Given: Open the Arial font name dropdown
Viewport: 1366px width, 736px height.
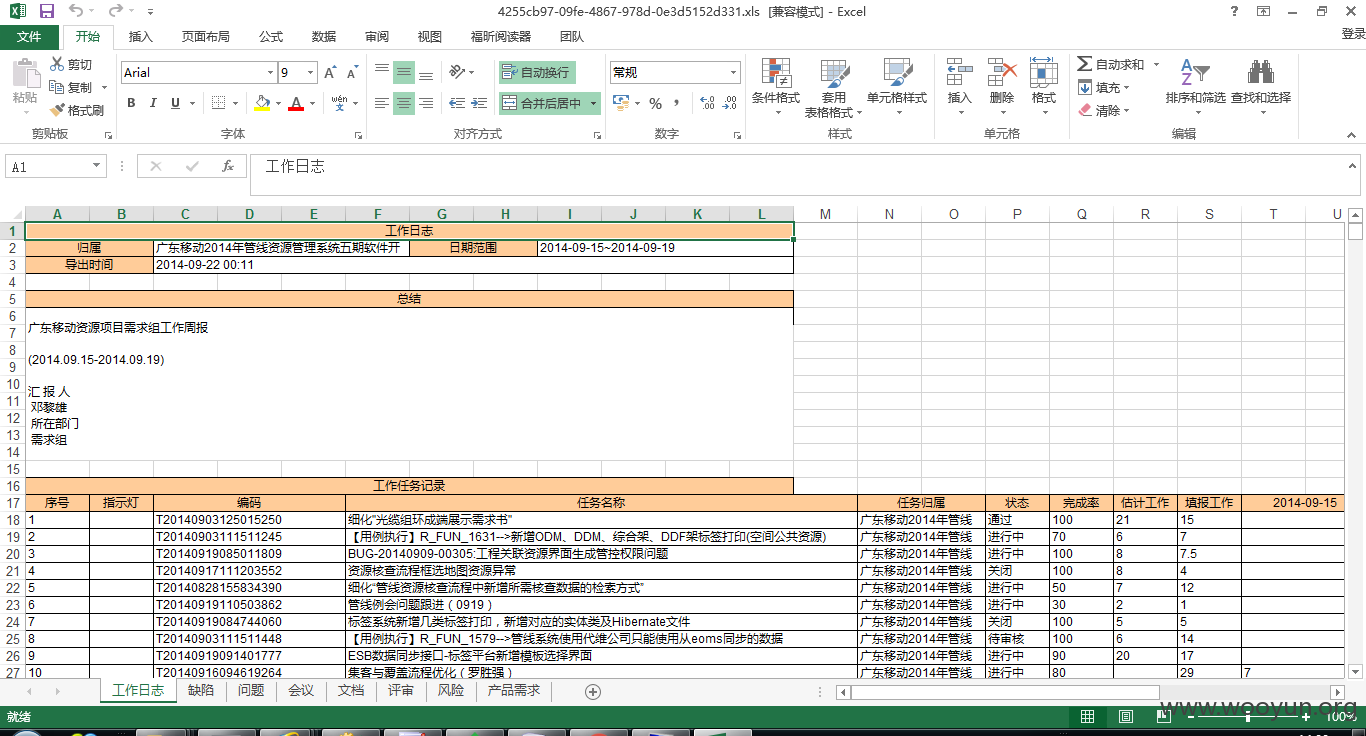Looking at the screenshot, I should (x=270, y=73).
